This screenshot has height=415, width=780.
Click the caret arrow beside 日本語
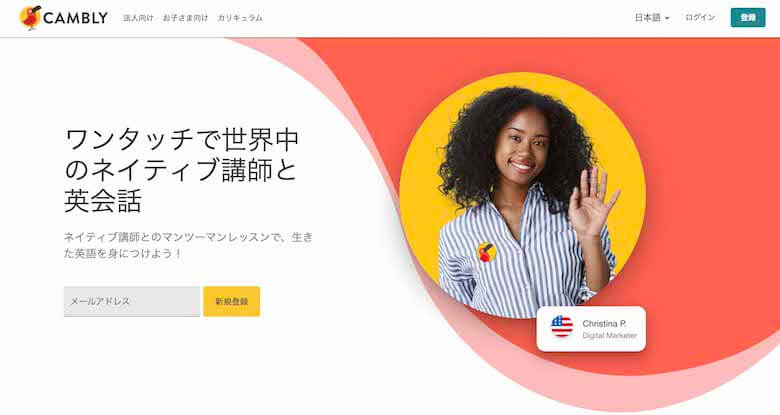[667, 18]
